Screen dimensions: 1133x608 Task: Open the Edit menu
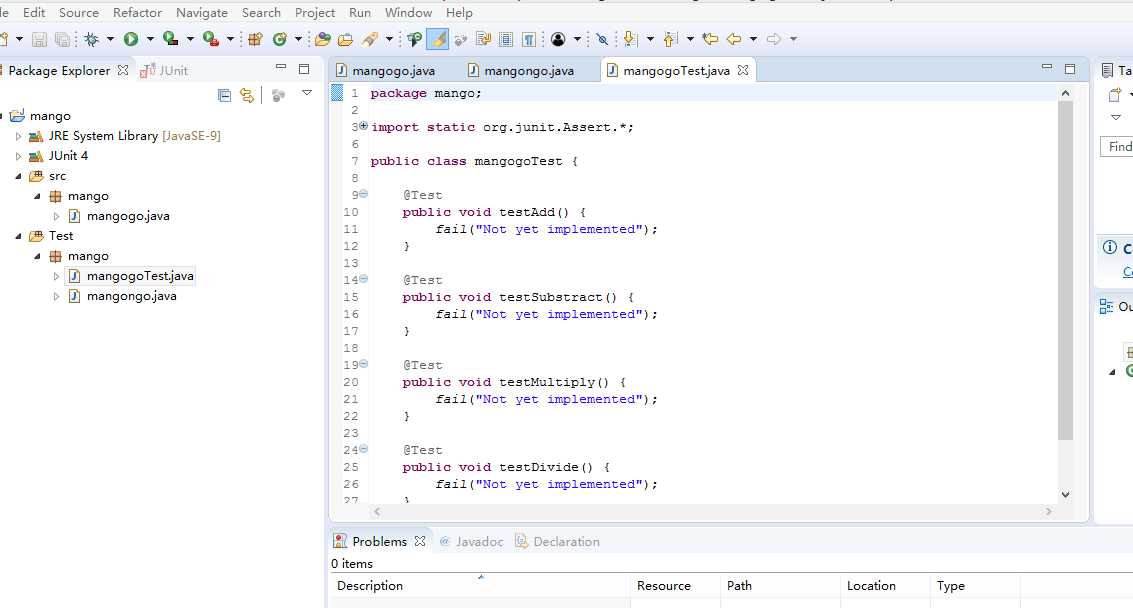34,13
